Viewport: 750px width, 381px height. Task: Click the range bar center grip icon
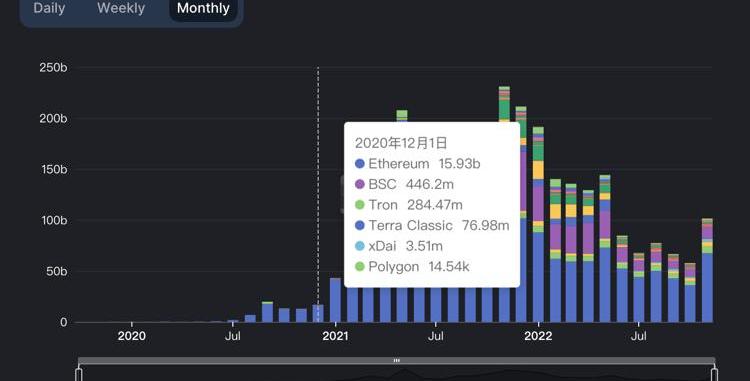[x=397, y=360]
